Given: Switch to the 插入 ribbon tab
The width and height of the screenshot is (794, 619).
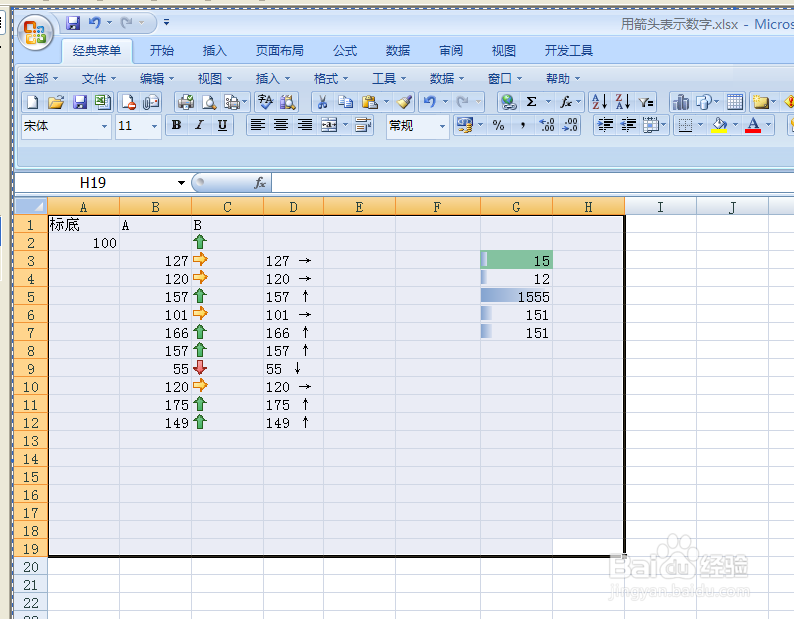Looking at the screenshot, I should [215, 51].
